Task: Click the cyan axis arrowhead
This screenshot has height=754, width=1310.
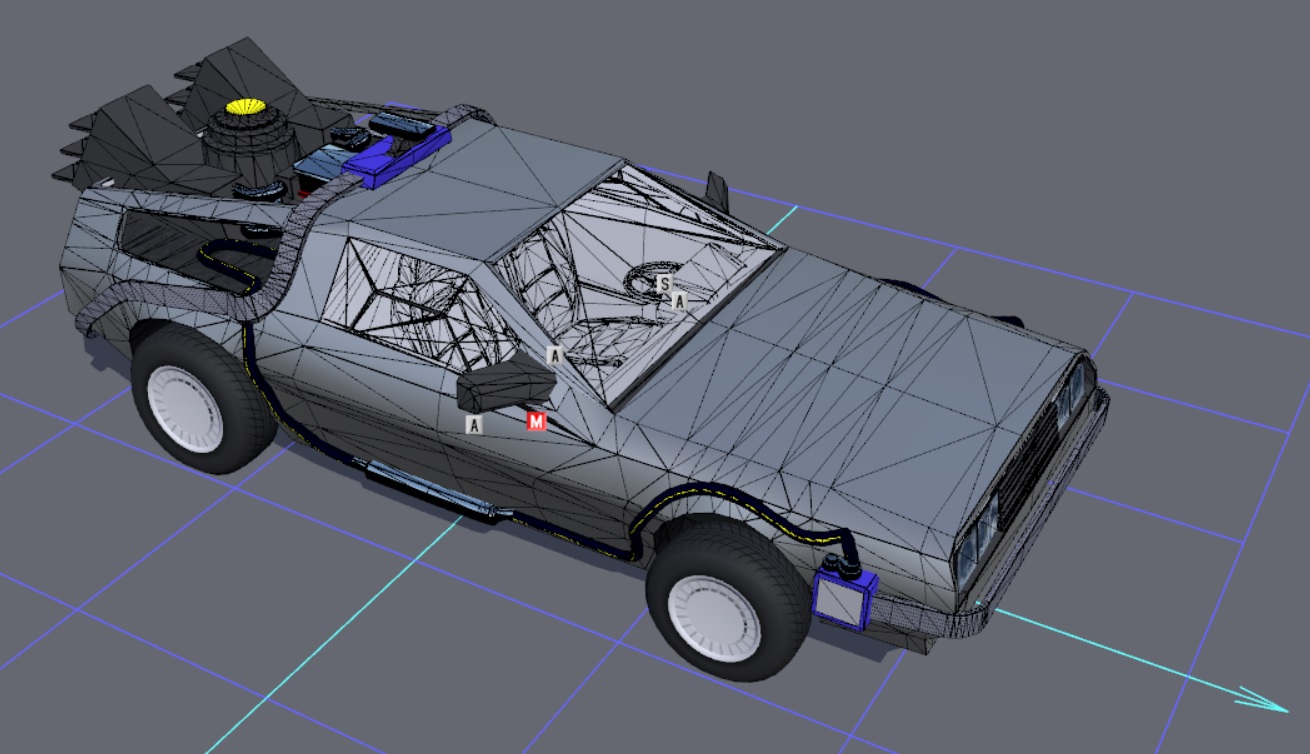Action: [x=1264, y=698]
